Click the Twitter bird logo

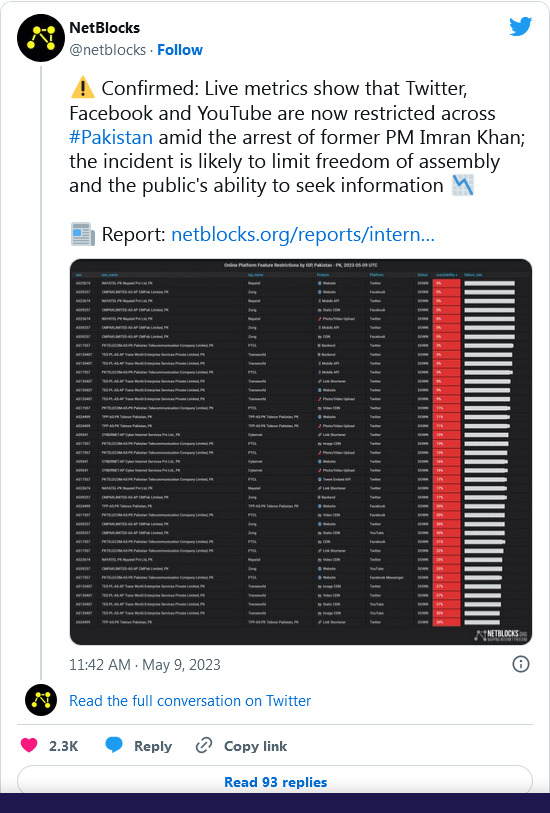click(520, 26)
